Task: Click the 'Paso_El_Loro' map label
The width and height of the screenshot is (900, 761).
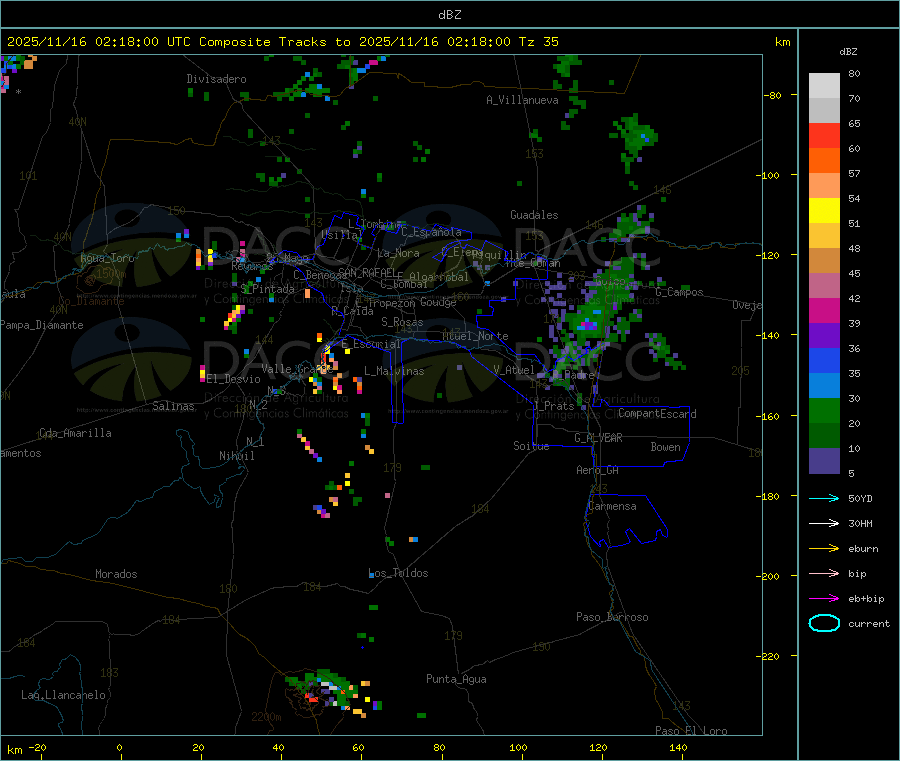Action: 691,731
